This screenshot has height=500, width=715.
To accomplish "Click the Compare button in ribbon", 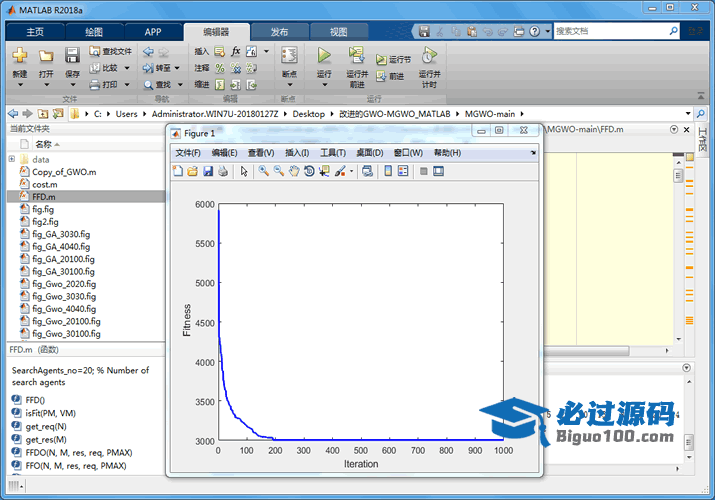I will (x=109, y=68).
